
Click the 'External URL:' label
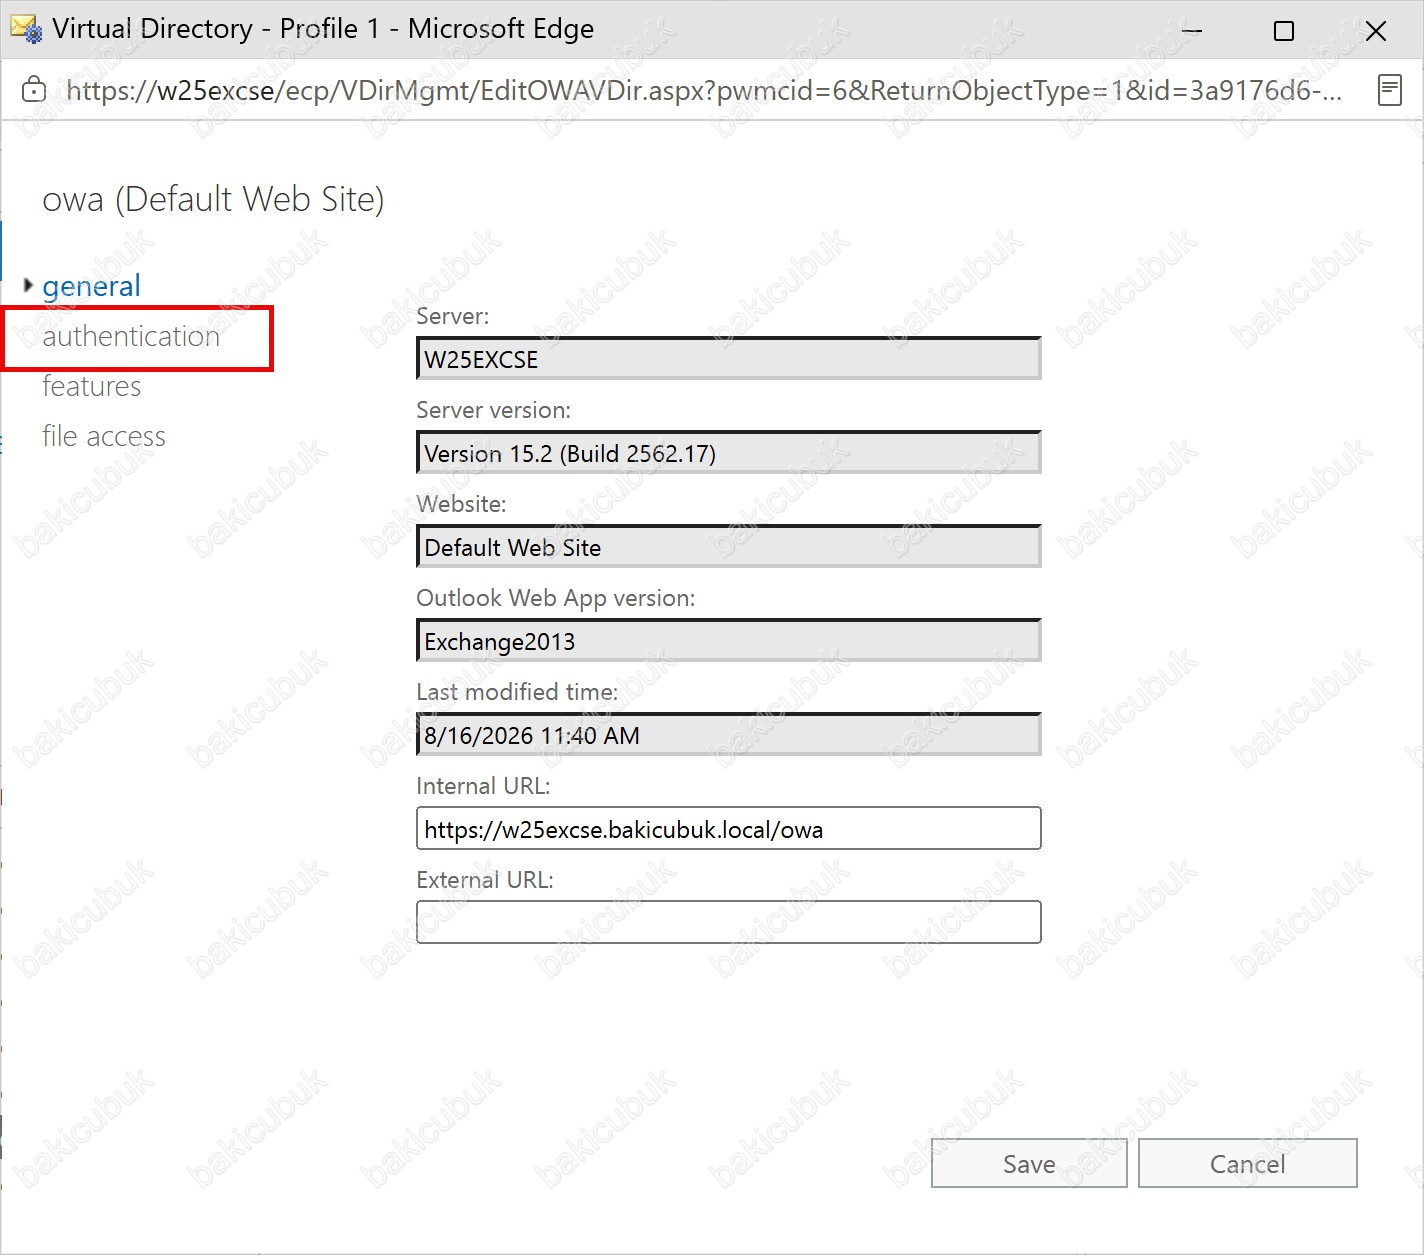pos(484,880)
